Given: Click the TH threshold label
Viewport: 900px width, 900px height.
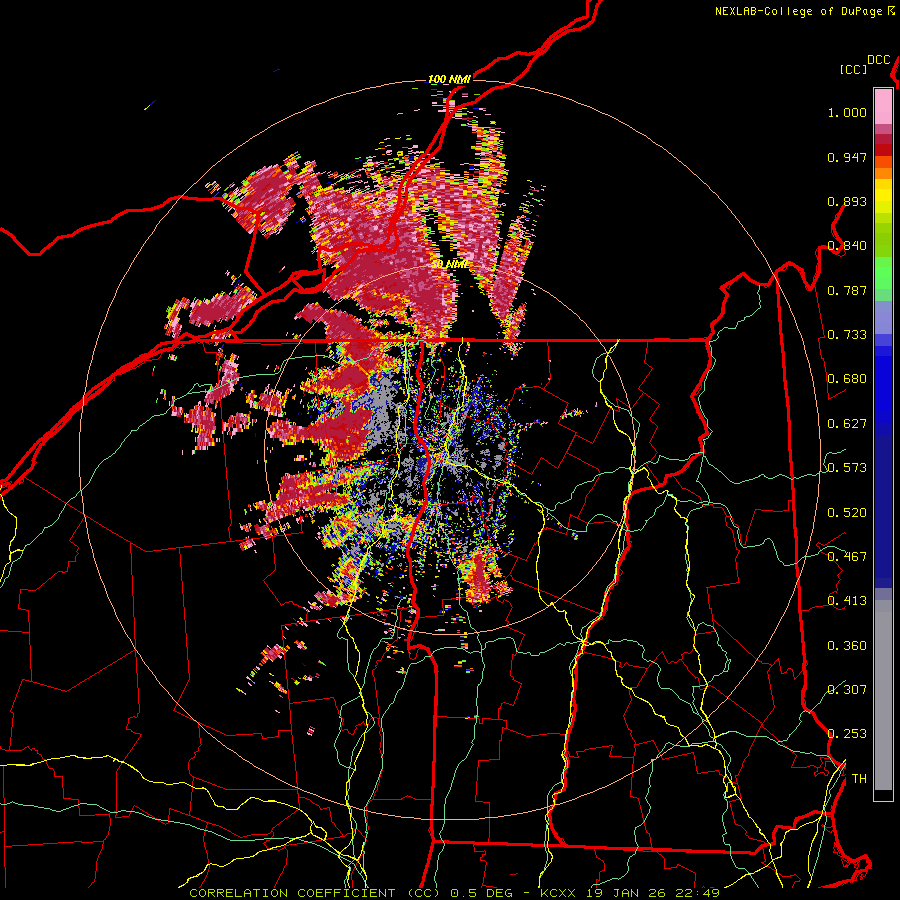Looking at the screenshot, I should coord(859,779).
